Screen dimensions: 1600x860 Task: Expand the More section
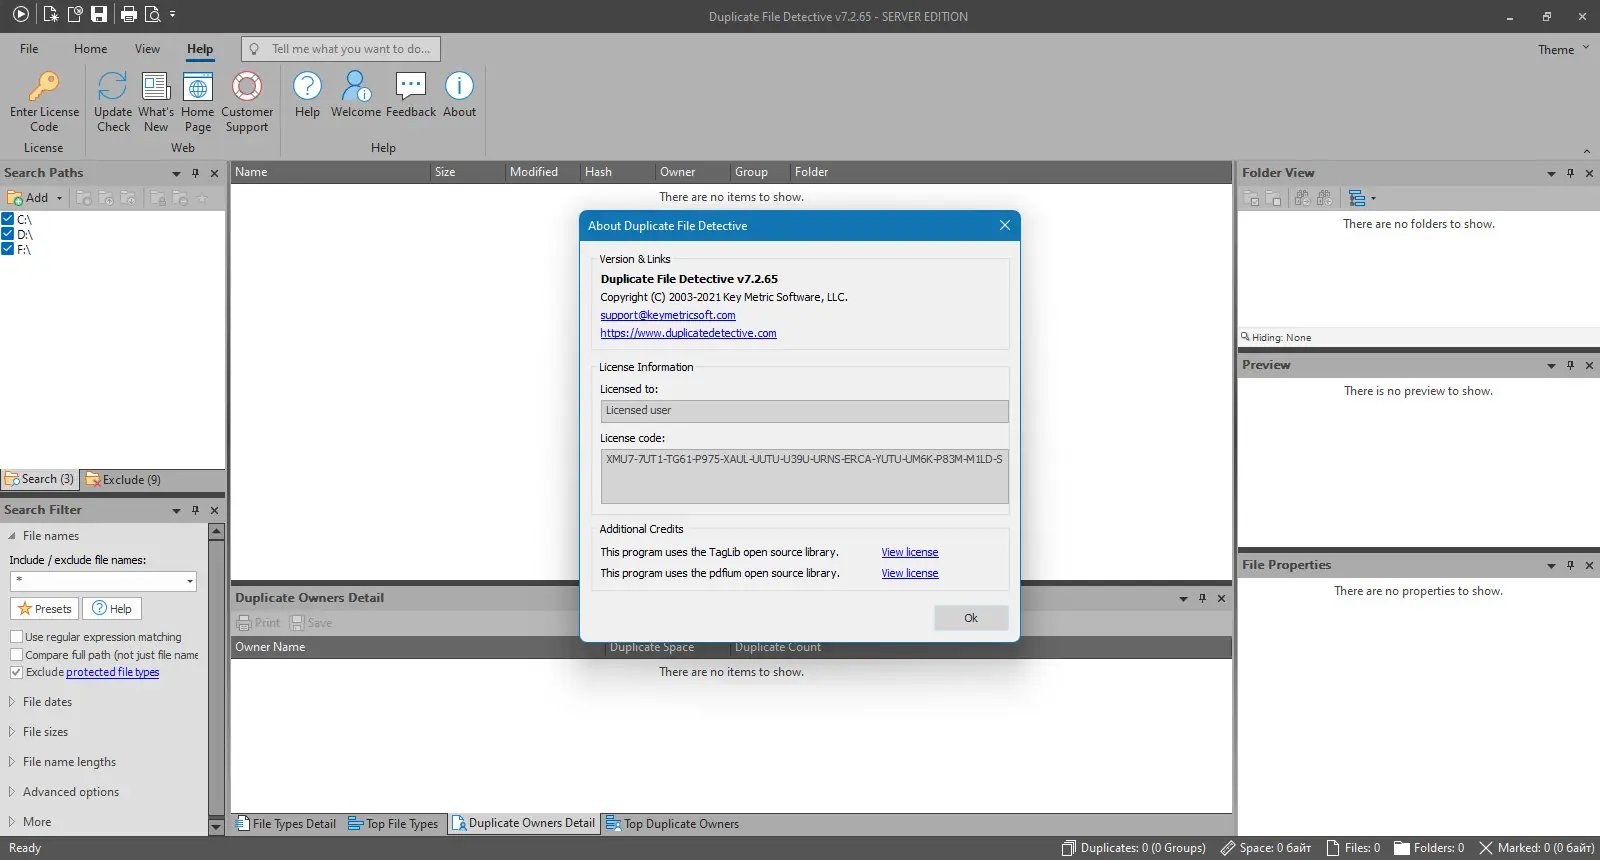pyautogui.click(x=11, y=822)
